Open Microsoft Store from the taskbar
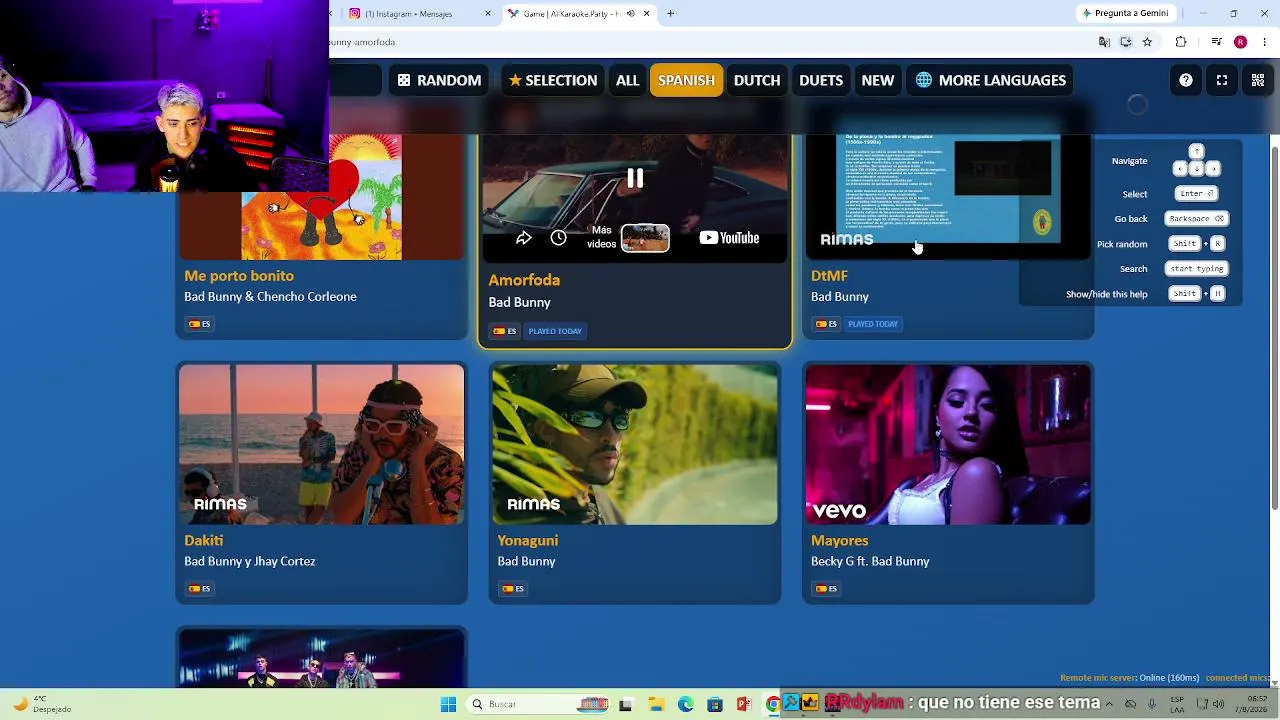1280x720 pixels. [715, 704]
